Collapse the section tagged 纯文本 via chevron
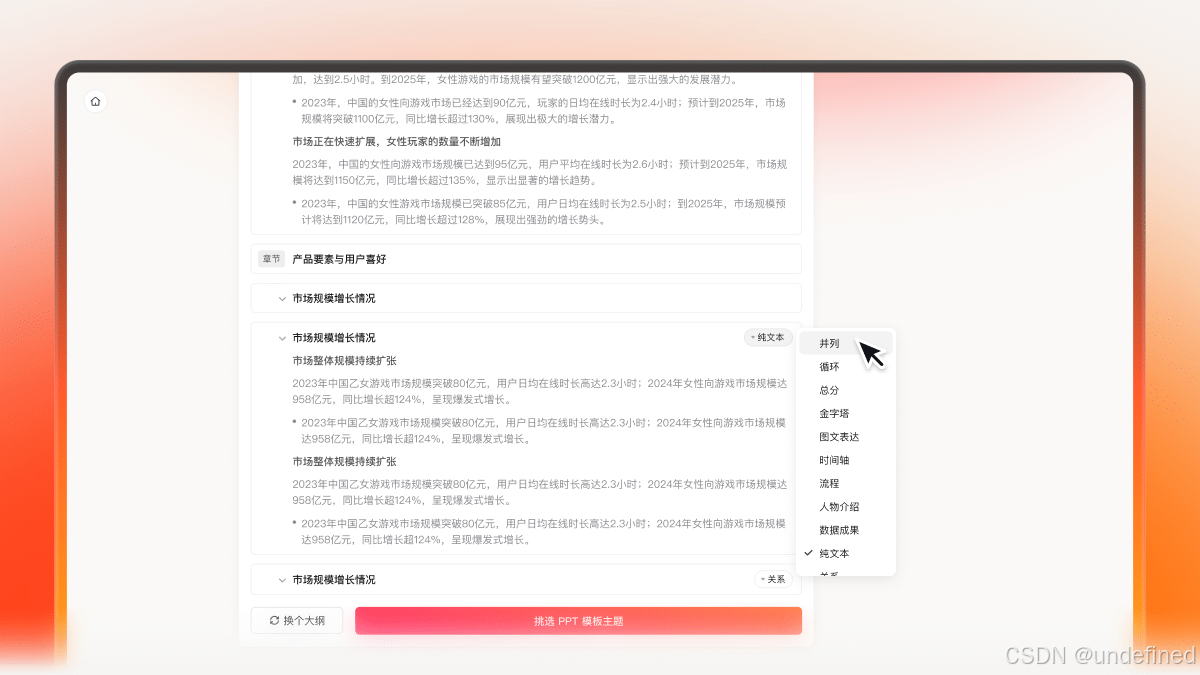 click(282, 338)
